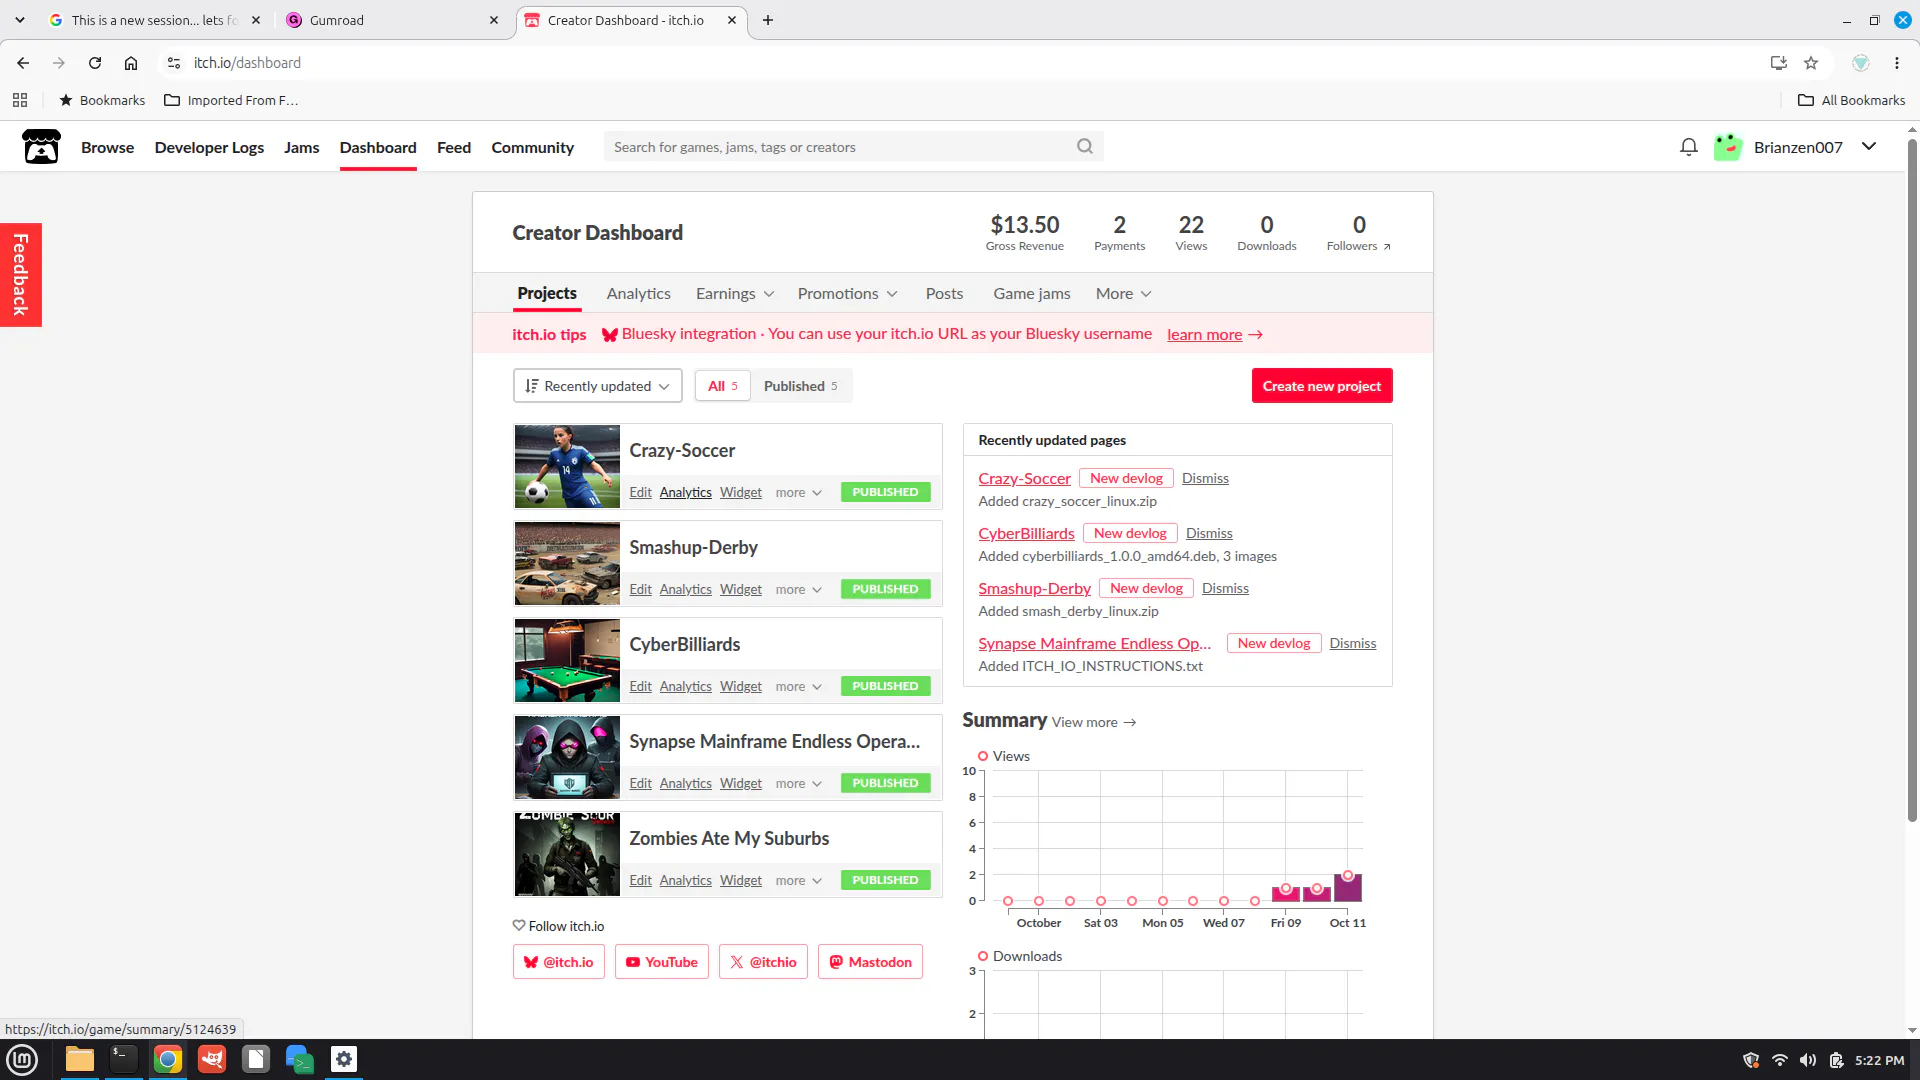This screenshot has width=1920, height=1080.
Task: Go to browser home page
Action: [131, 63]
